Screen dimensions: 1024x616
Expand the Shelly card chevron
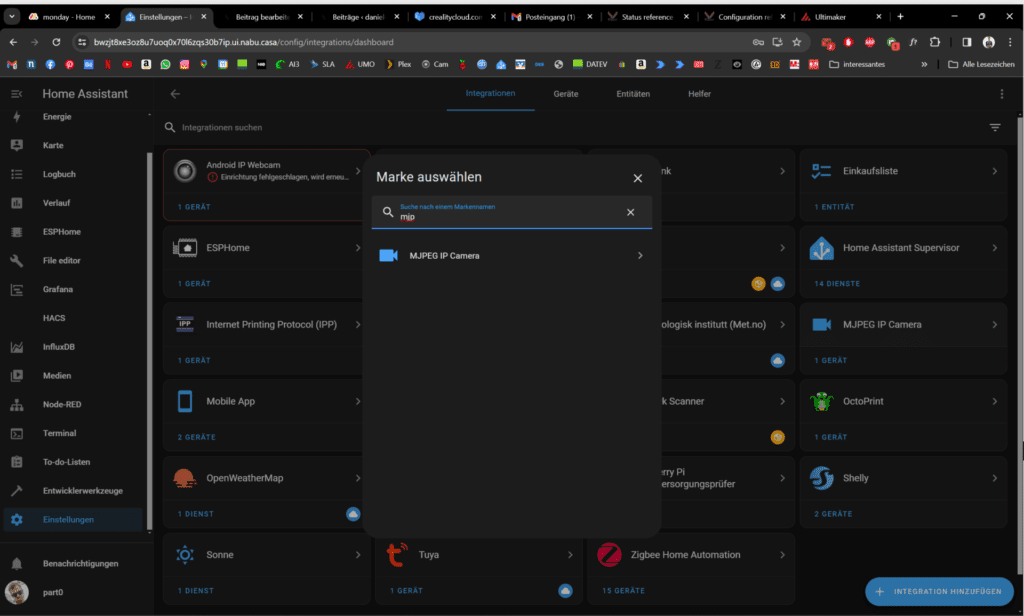pos(995,478)
